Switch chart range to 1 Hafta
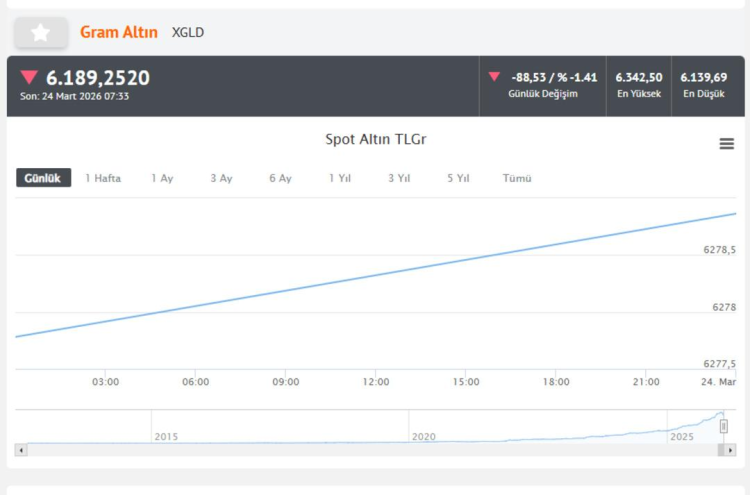The image size is (750, 495). (x=103, y=178)
